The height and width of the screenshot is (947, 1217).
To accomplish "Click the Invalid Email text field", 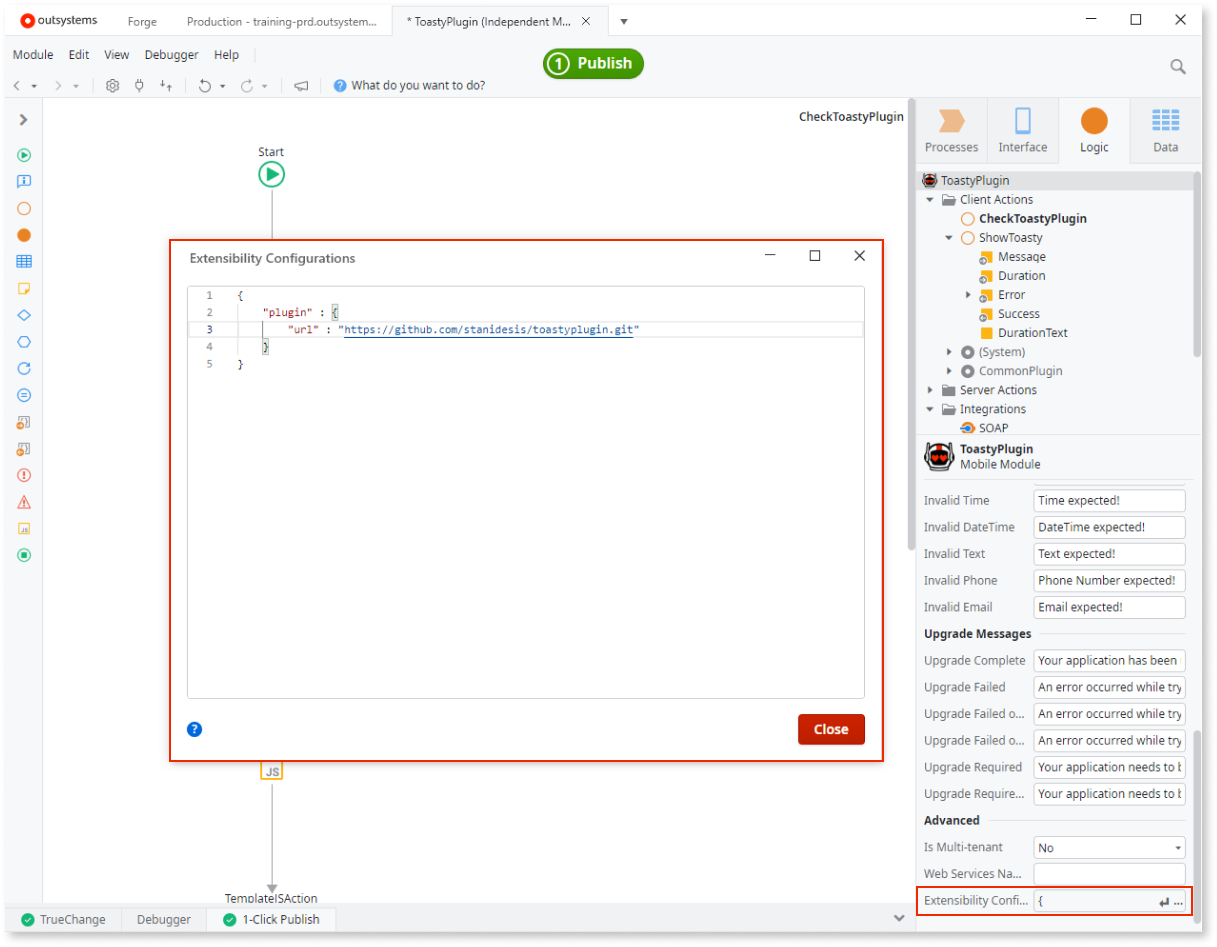I will [1108, 607].
